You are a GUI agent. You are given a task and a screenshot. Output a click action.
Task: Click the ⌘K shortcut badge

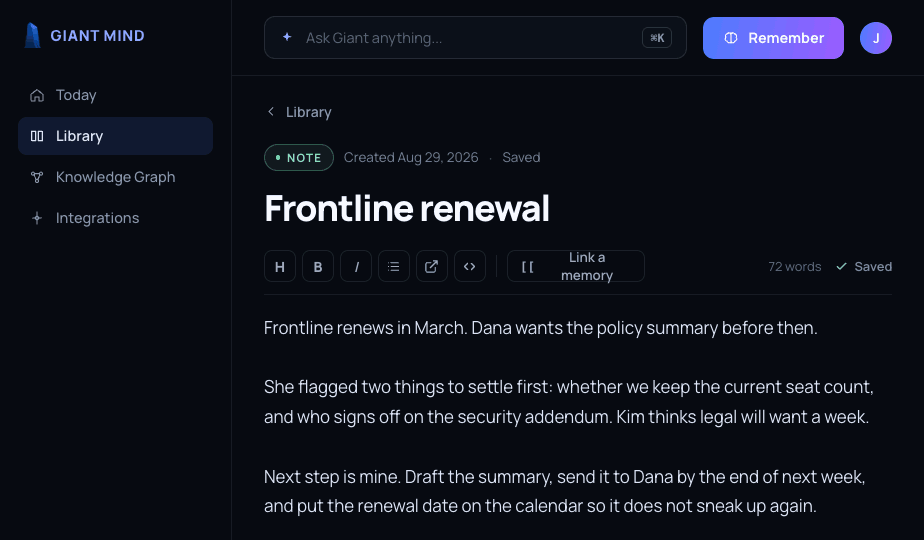pos(657,38)
